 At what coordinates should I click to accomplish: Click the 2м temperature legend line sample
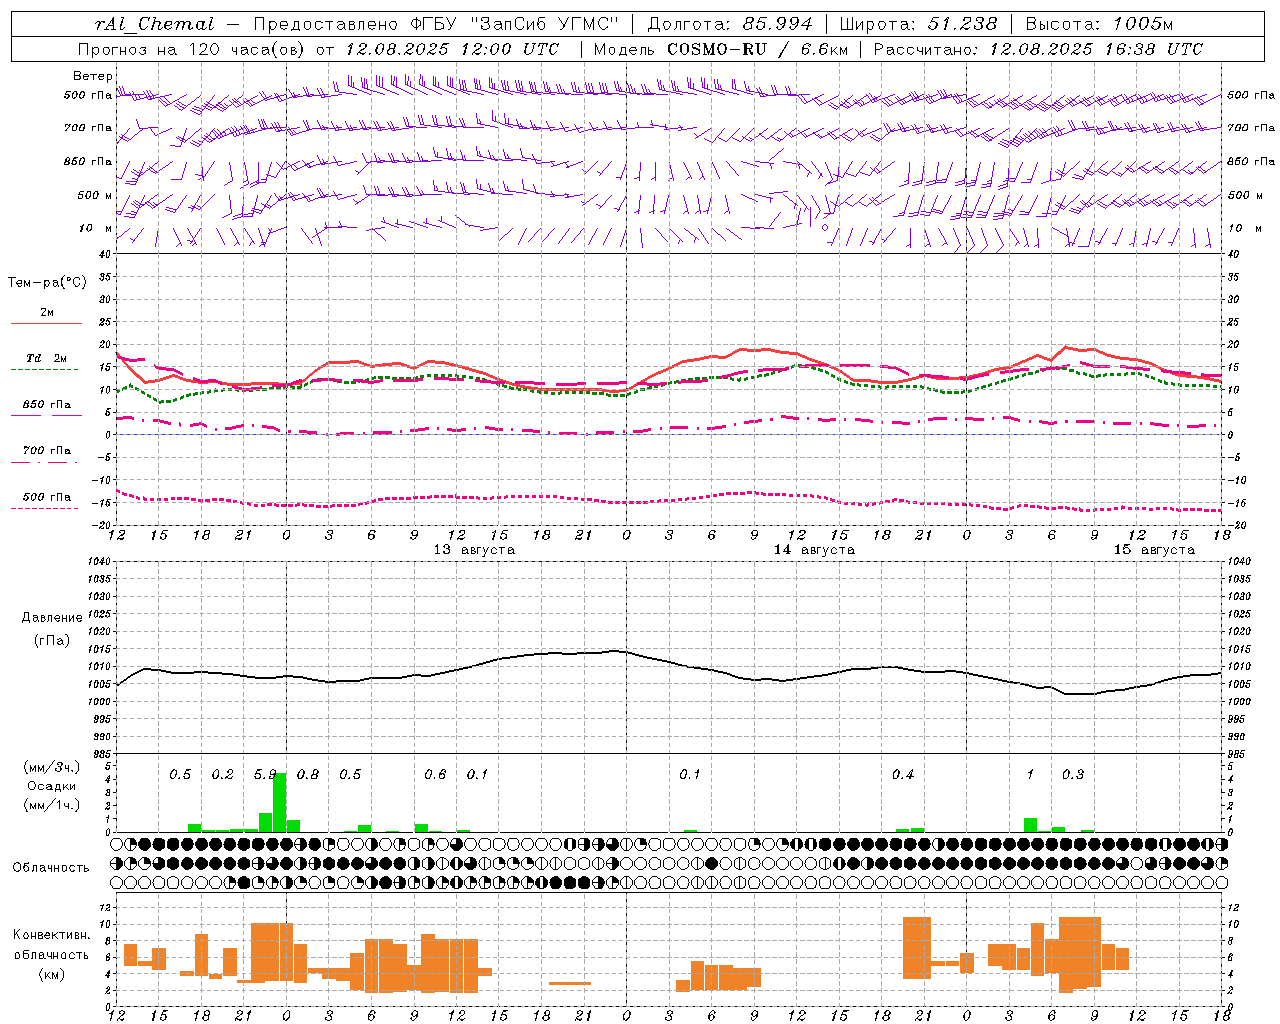click(x=46, y=323)
